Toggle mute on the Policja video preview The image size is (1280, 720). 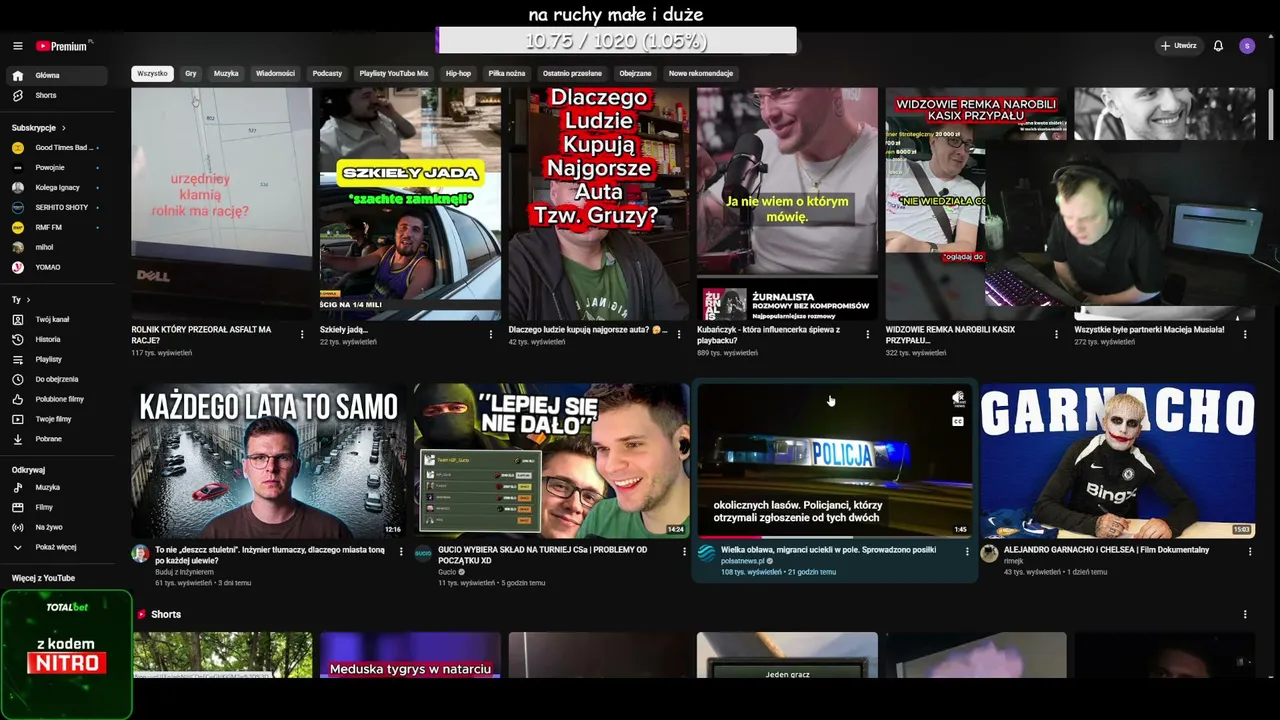point(958,399)
